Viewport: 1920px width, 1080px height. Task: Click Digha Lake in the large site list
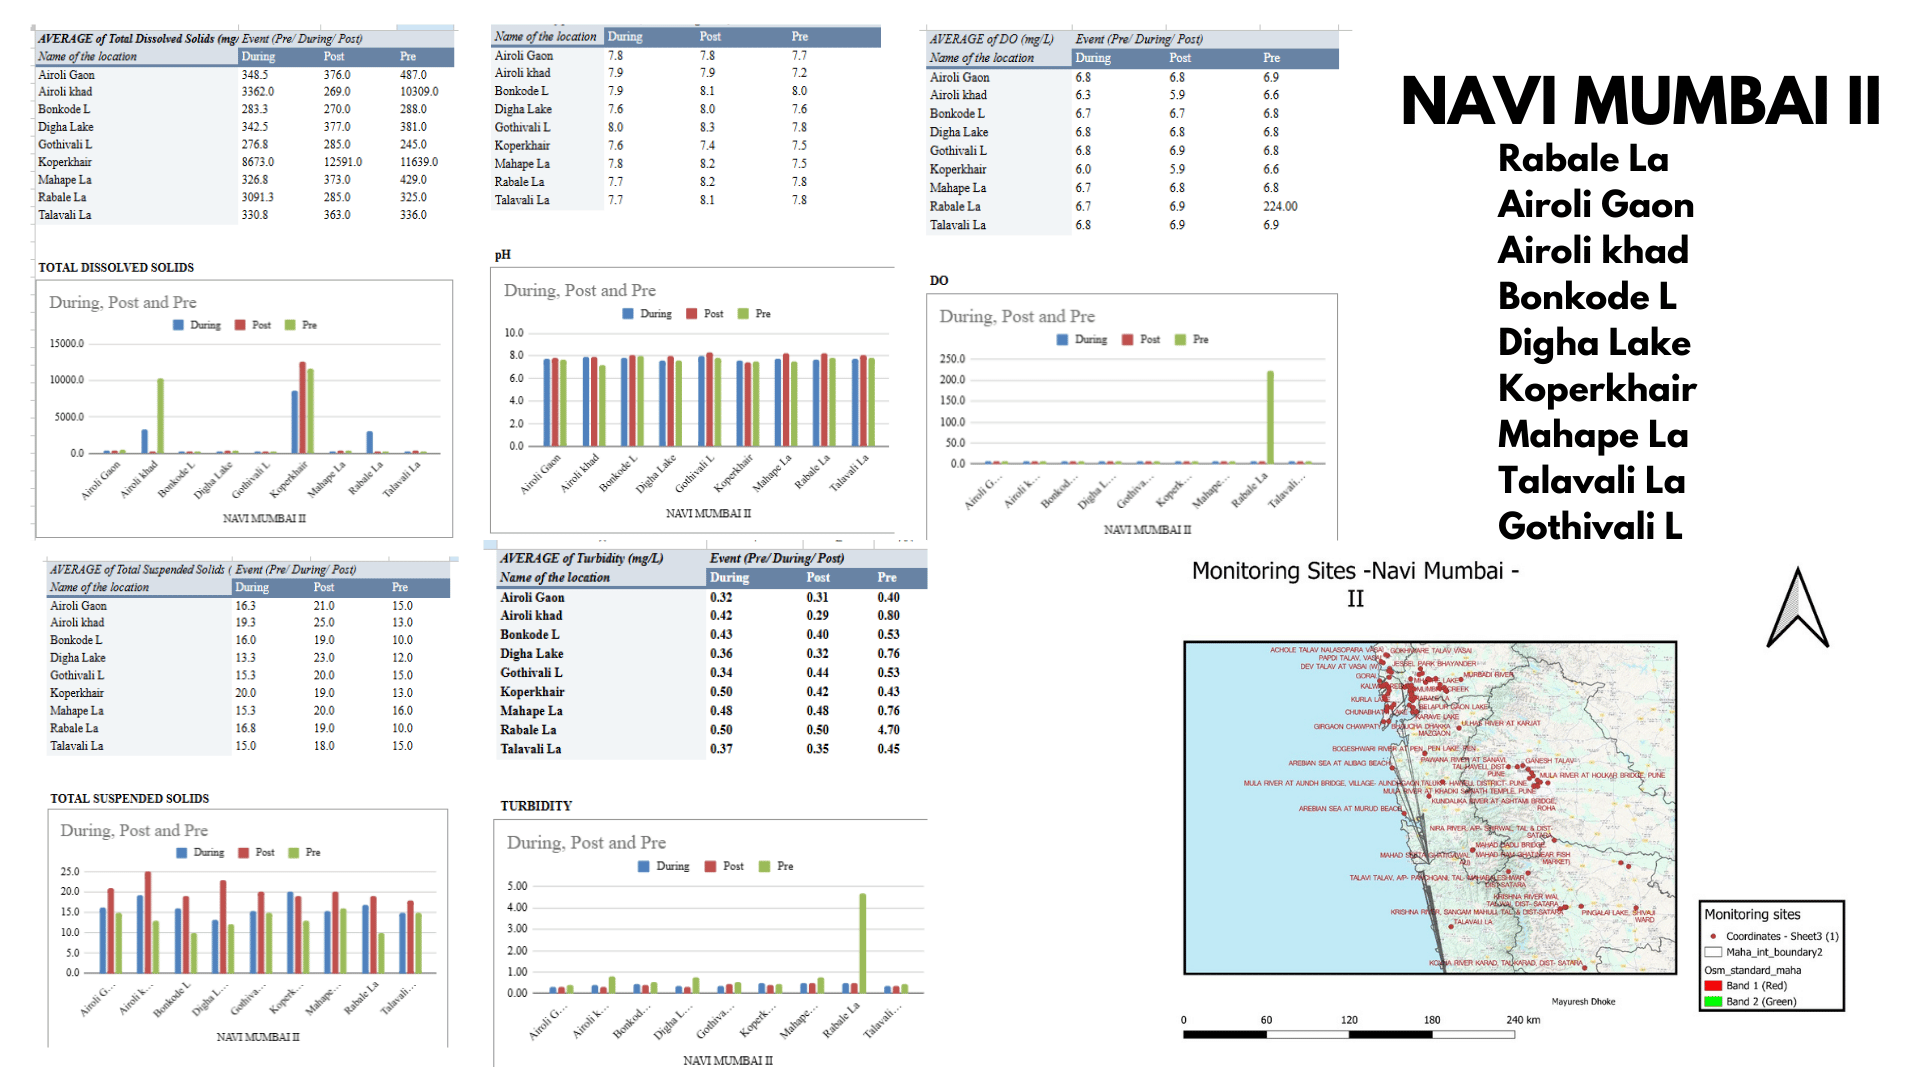point(1594,342)
